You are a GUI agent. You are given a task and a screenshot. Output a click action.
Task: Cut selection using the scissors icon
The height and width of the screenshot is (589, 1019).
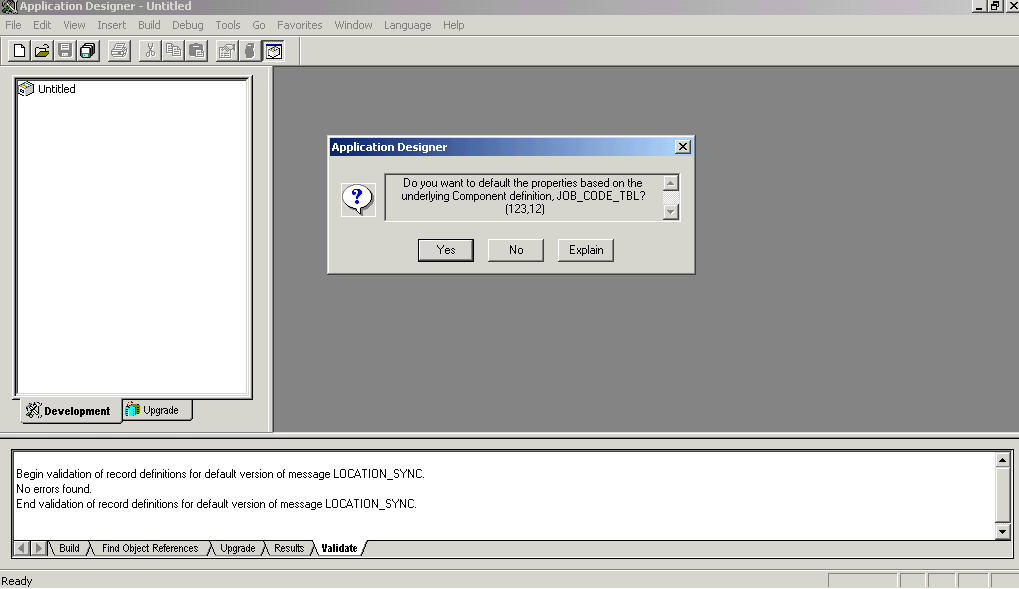click(148, 50)
